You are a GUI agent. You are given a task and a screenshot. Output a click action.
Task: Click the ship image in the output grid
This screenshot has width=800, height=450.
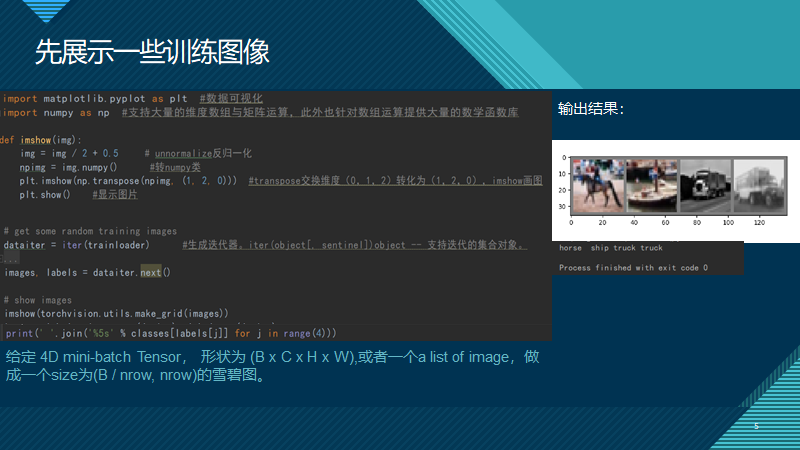pyautogui.click(x=652, y=186)
